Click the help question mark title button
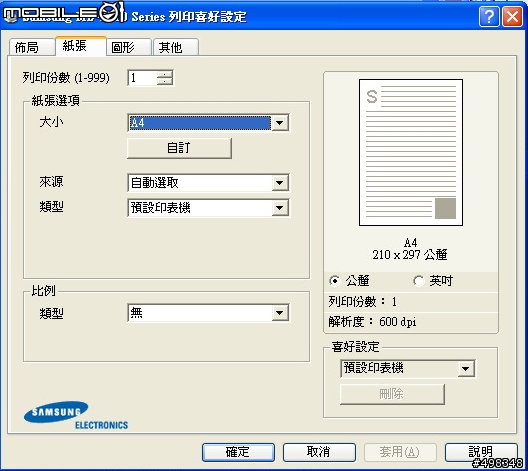This screenshot has height=471, width=528. pyautogui.click(x=489, y=16)
